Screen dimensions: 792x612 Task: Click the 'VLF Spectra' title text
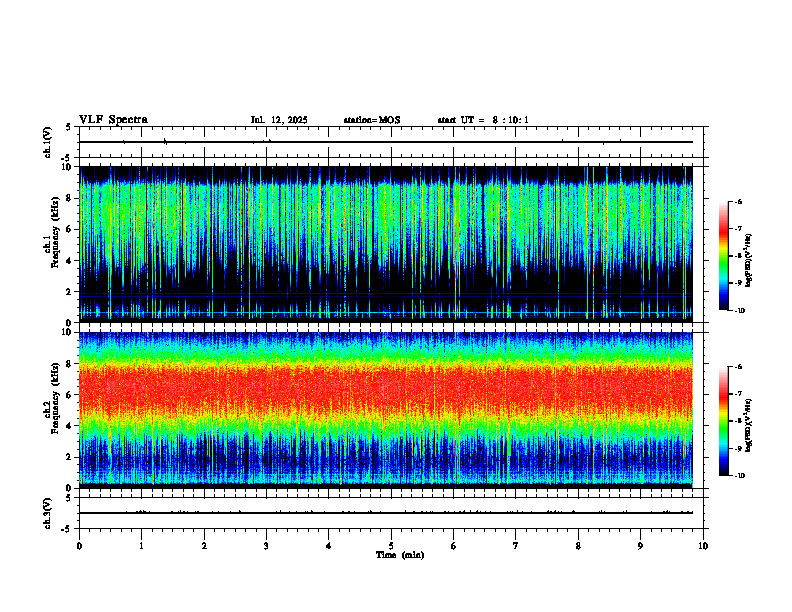coord(113,120)
